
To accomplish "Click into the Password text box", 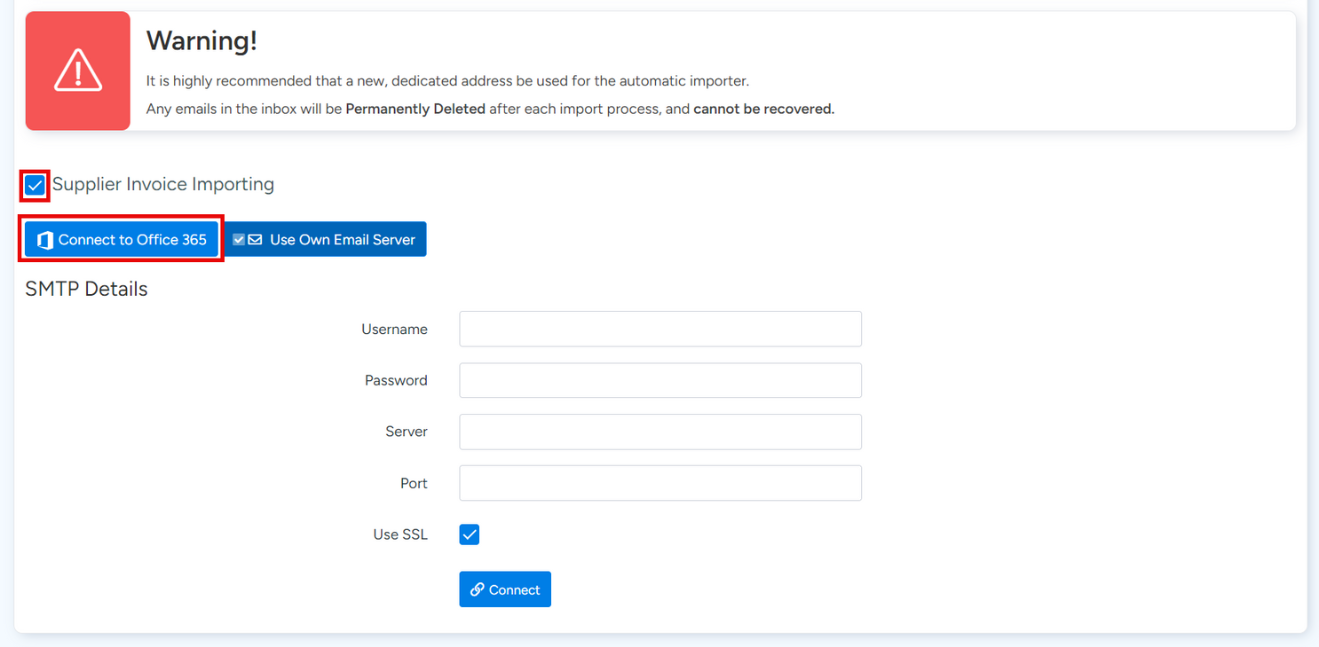I will click(x=660, y=380).
